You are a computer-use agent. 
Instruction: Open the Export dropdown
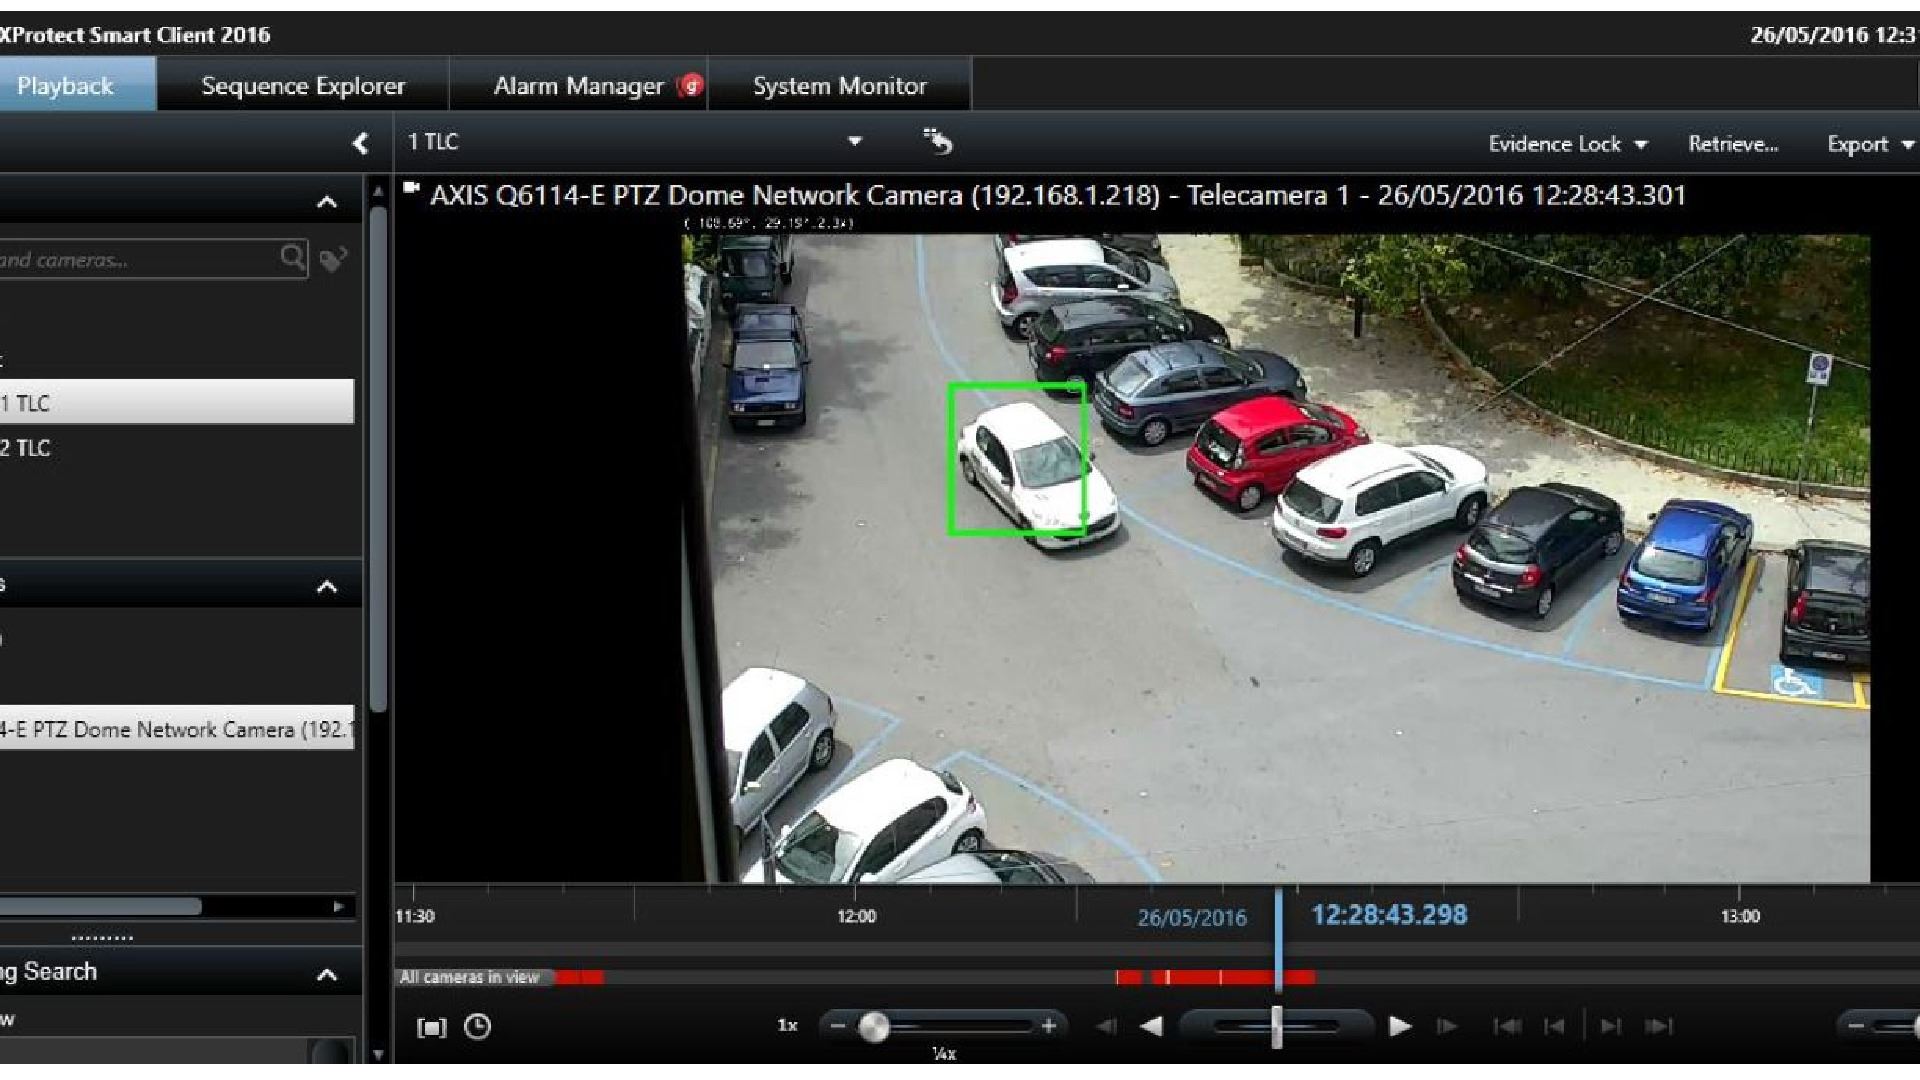tap(1870, 144)
